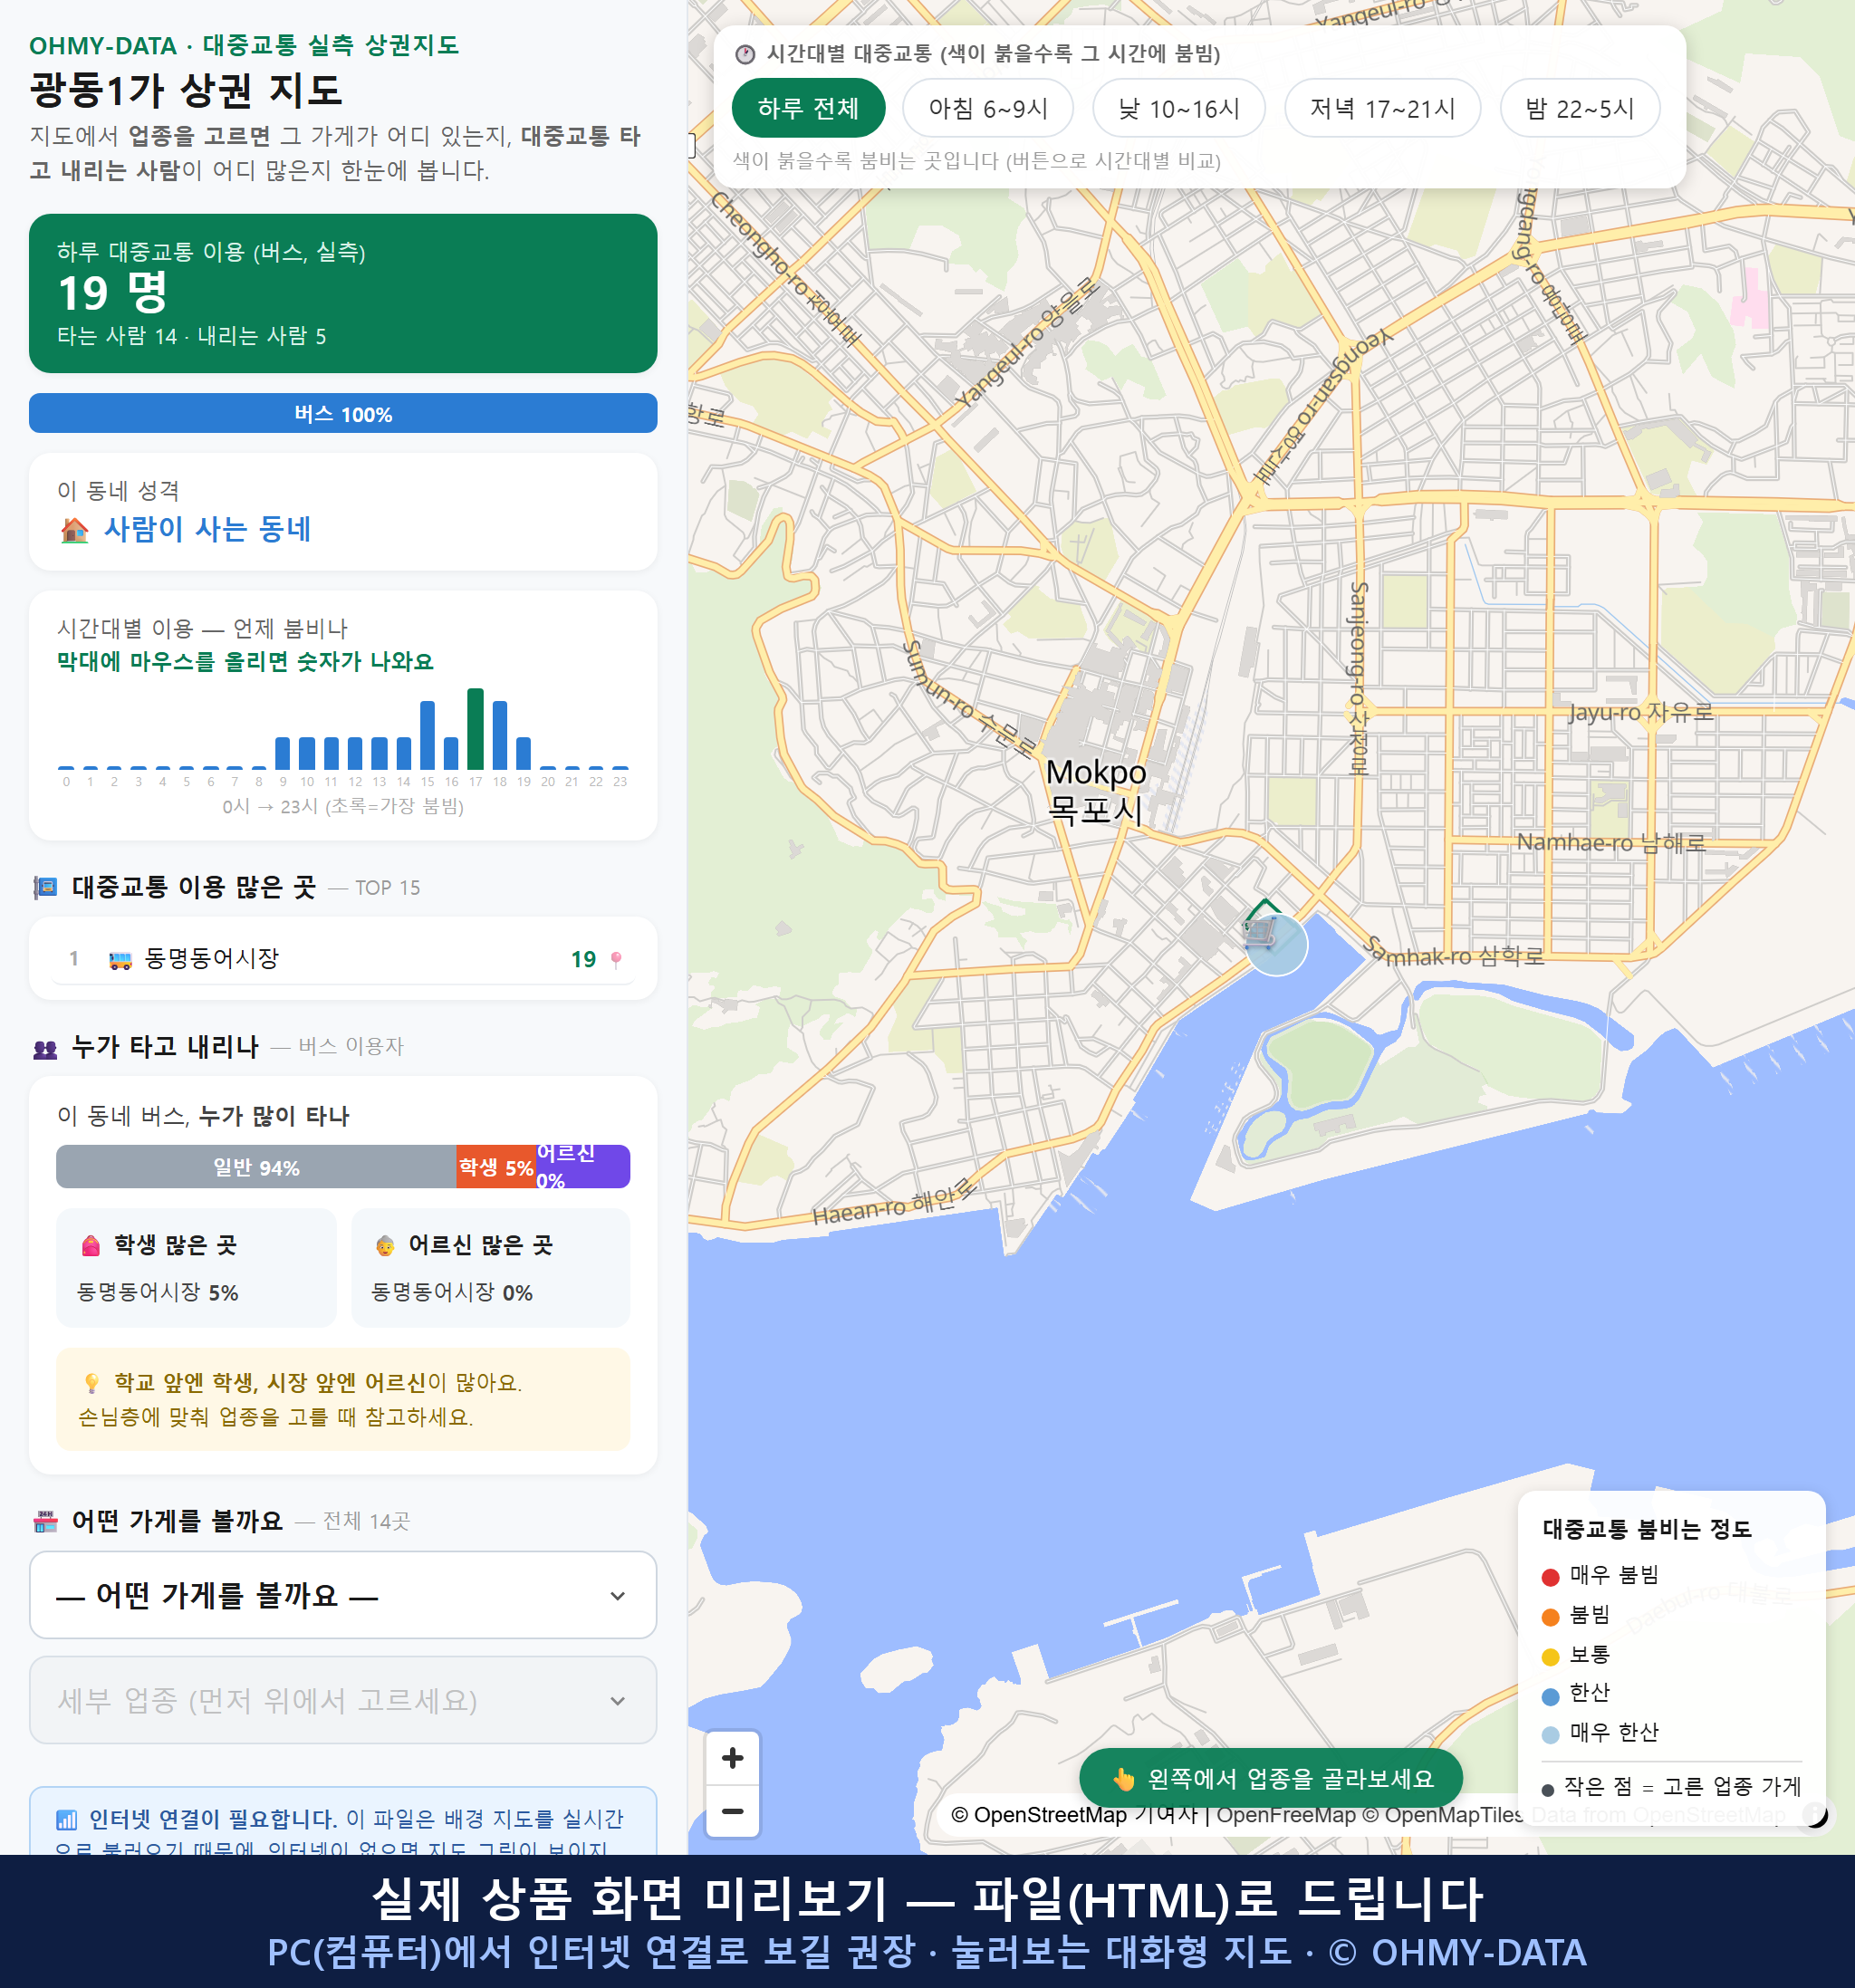The image size is (1855, 1988).
Task: Click the 학생 많은 곳 card
Action: coord(196,1268)
